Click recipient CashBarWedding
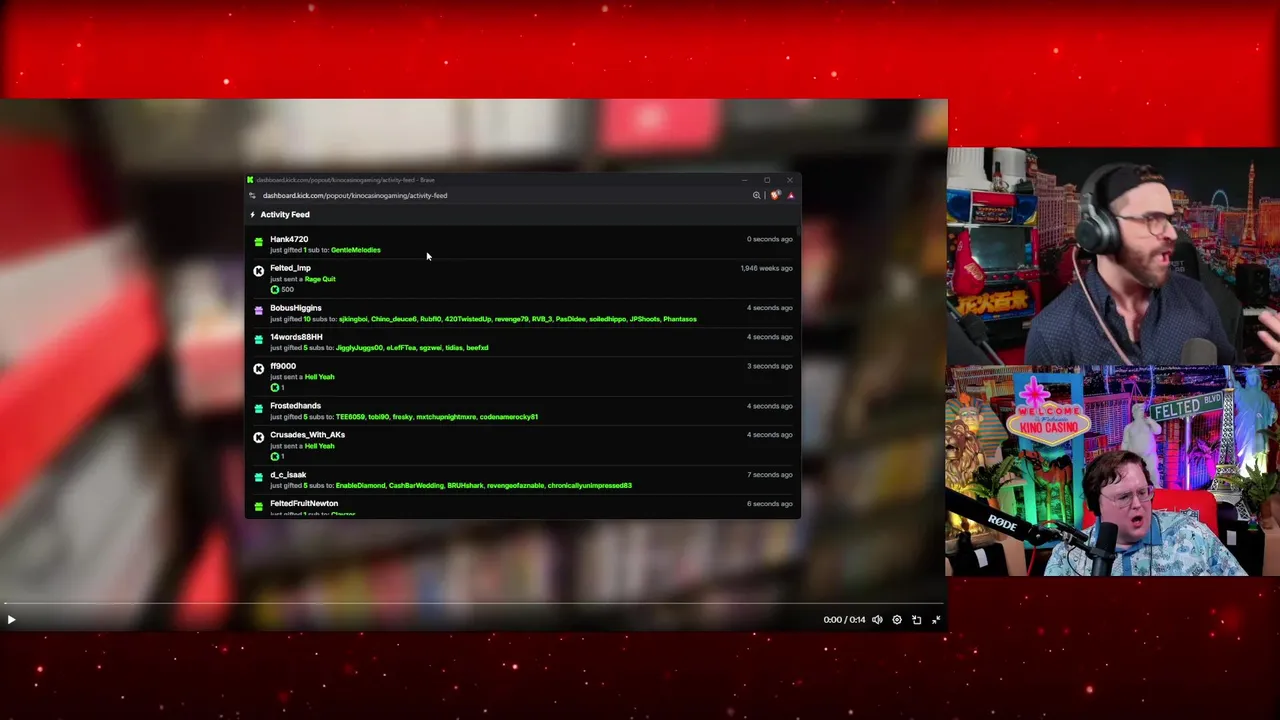 416,486
